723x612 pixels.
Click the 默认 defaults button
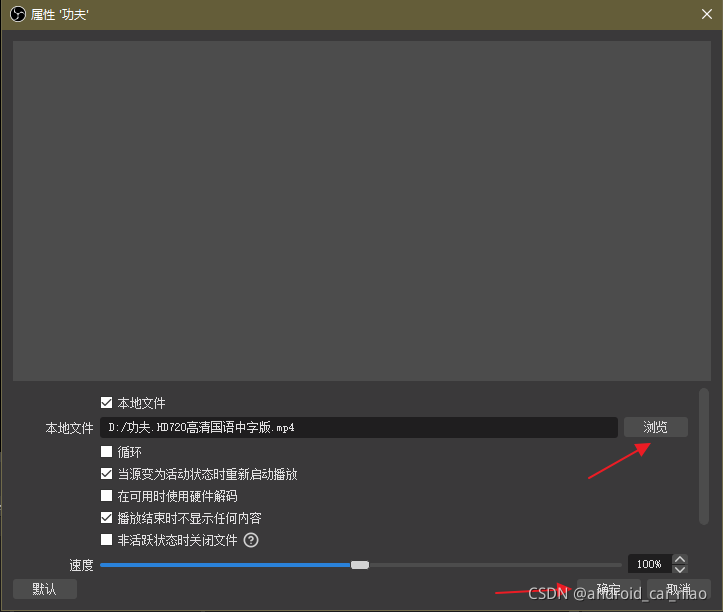[45, 589]
